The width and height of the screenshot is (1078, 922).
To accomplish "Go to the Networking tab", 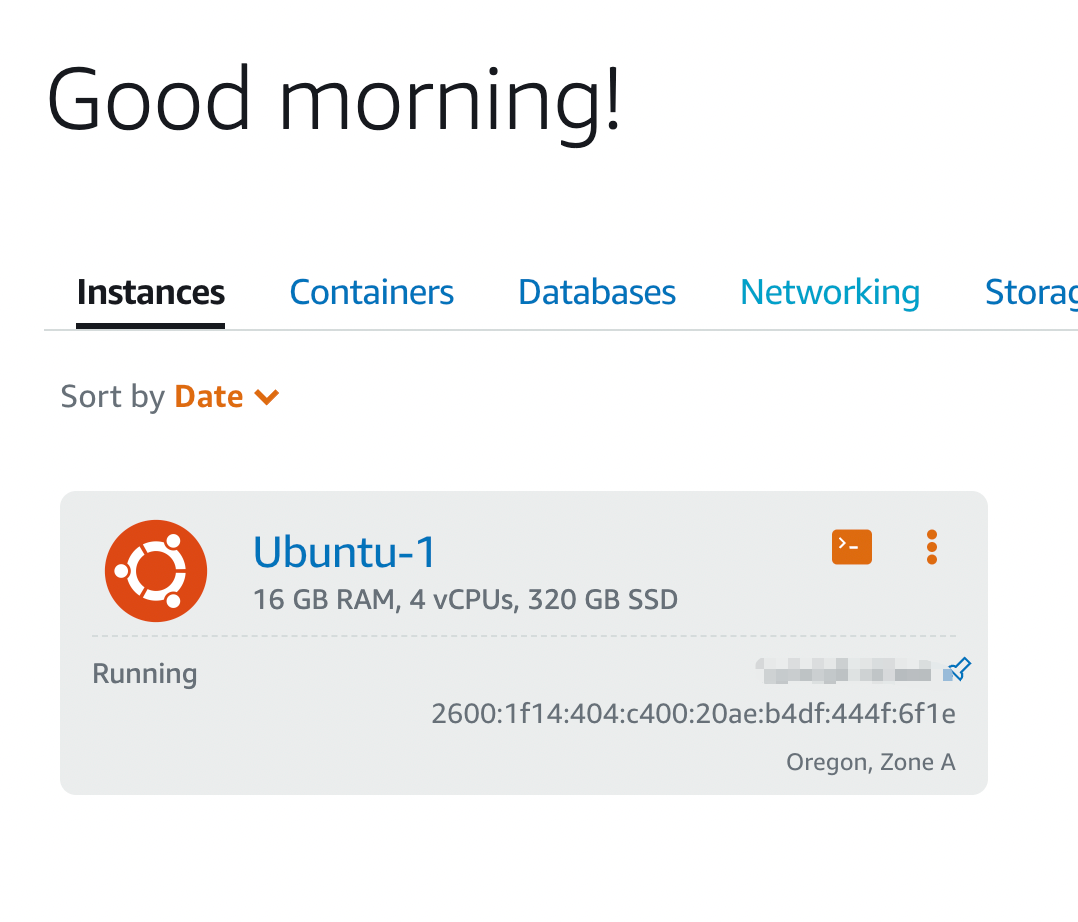I will [x=830, y=293].
